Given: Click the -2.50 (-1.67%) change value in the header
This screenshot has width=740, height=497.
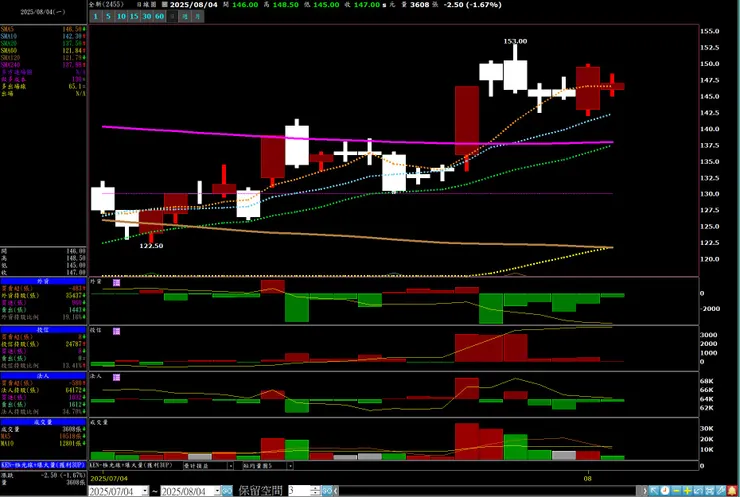Looking at the screenshot, I should tap(472, 5).
